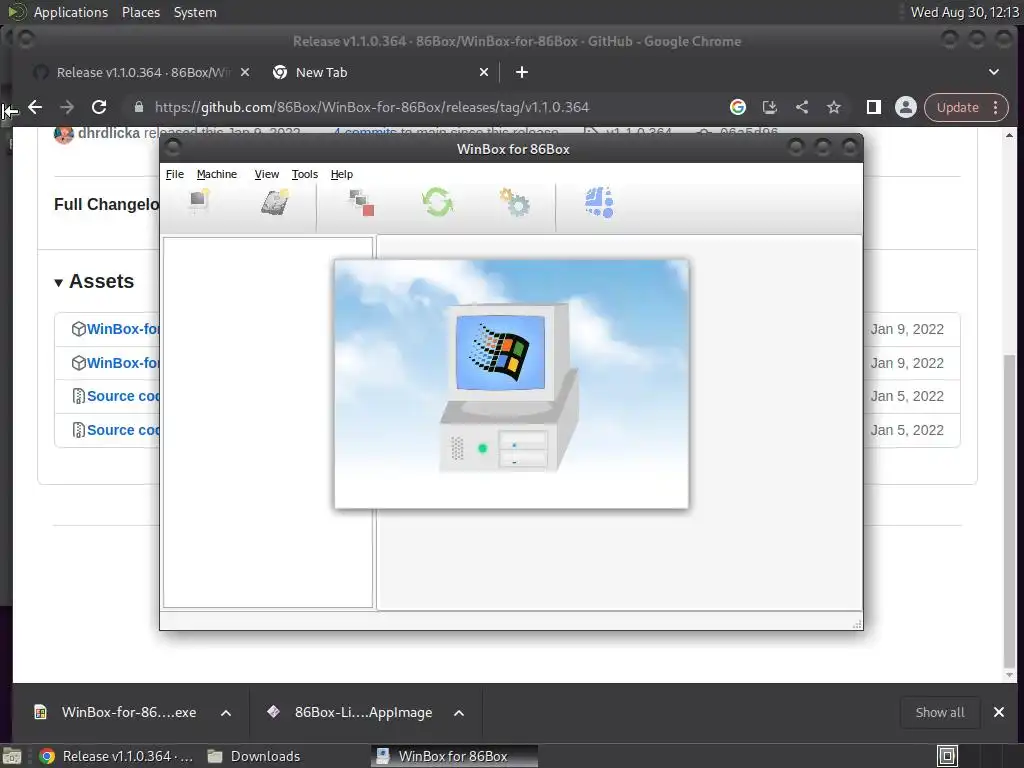Go back in Chrome with back arrow
The image size is (1024, 768).
(x=35, y=107)
